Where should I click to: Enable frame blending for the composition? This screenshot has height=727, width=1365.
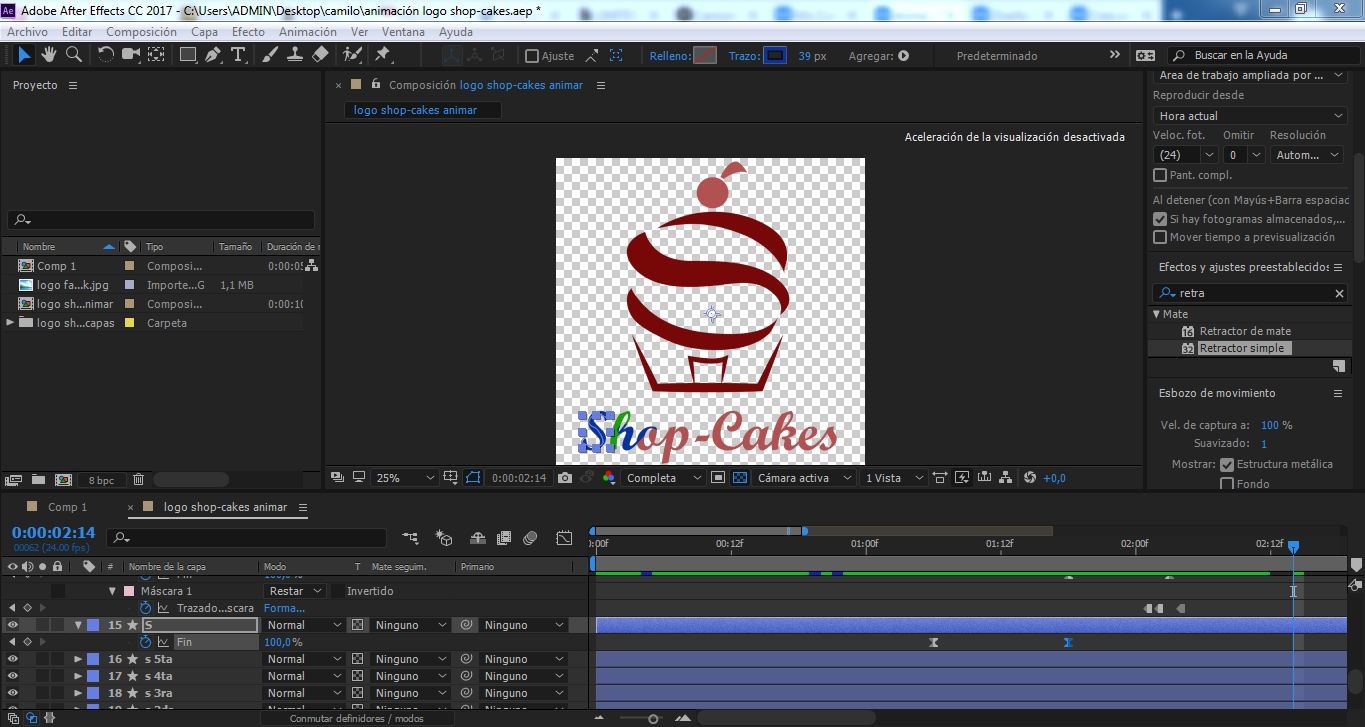(x=504, y=538)
